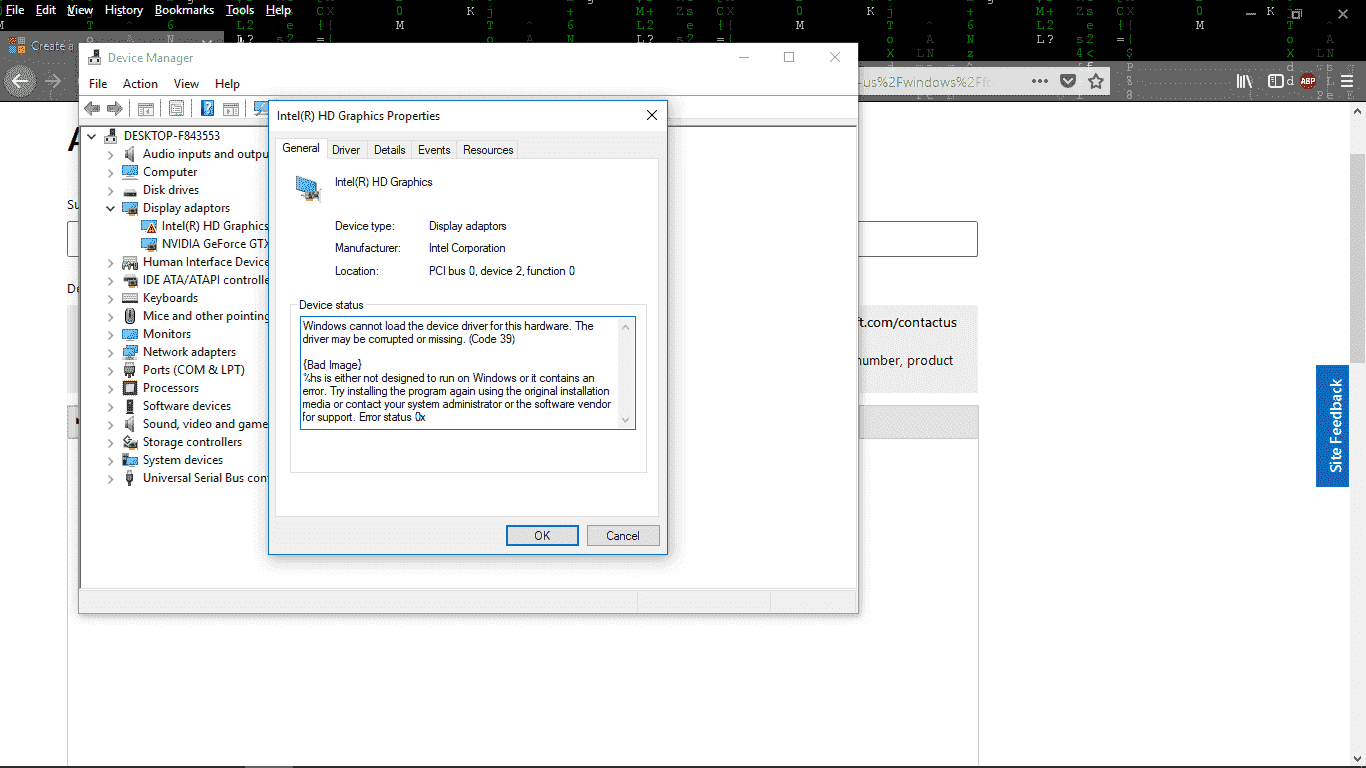This screenshot has width=1366, height=768.
Task: Expand the Computer category
Action: pos(111,172)
